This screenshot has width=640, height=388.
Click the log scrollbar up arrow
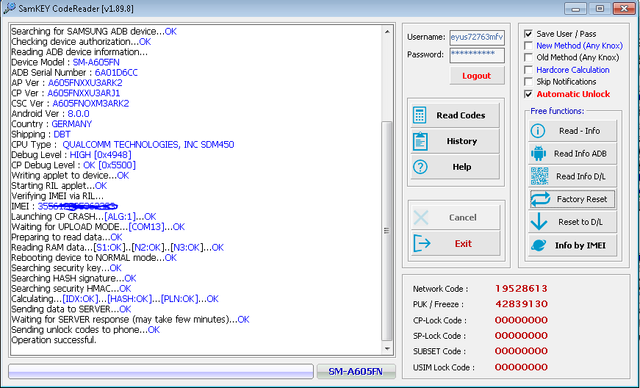click(387, 31)
